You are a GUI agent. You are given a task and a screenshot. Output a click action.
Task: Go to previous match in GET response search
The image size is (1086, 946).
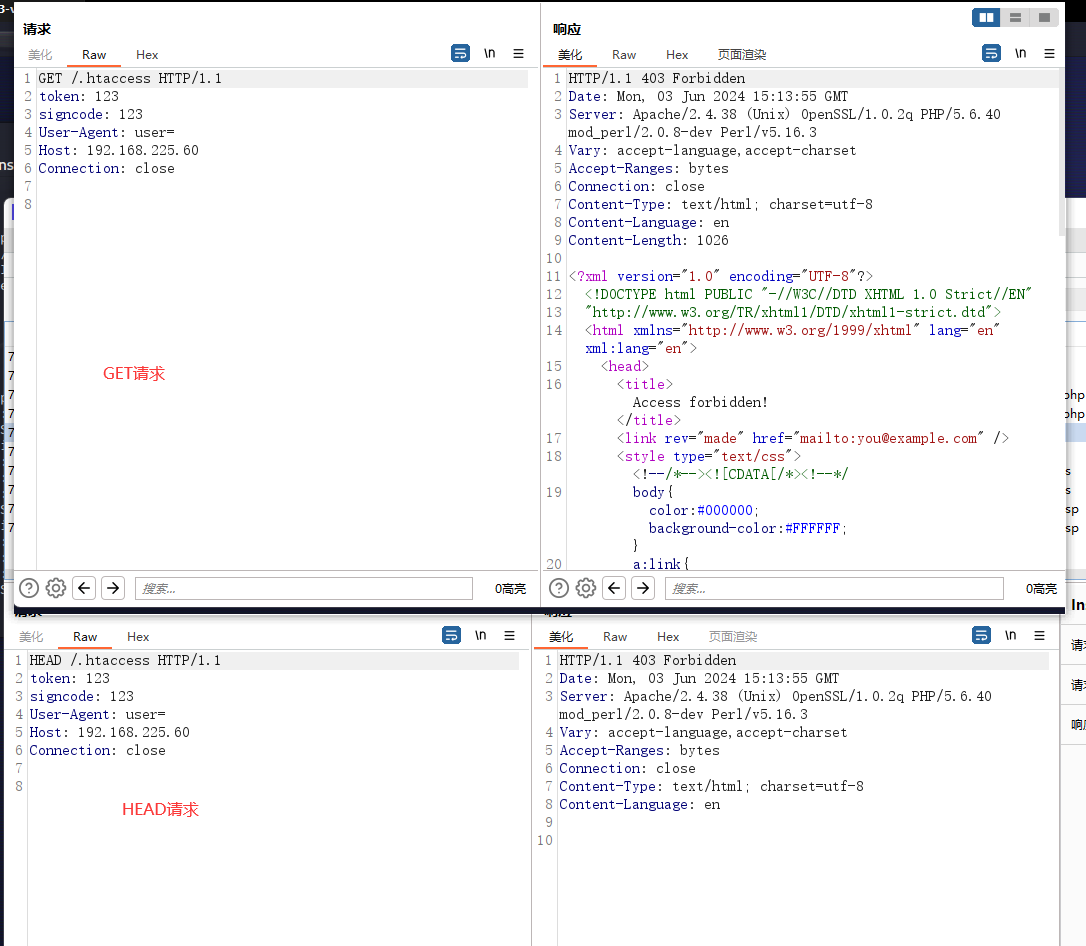pos(614,588)
